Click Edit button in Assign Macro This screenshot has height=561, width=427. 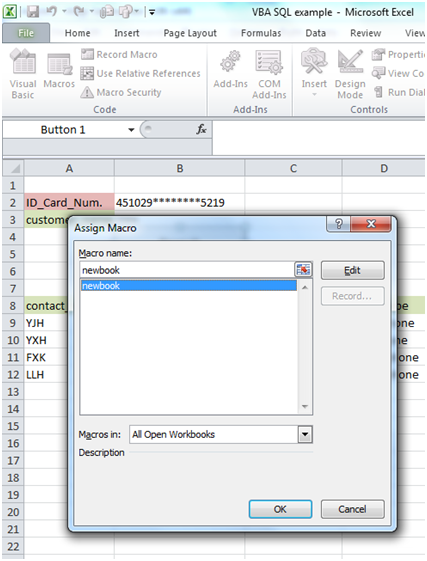pyautogui.click(x=353, y=270)
